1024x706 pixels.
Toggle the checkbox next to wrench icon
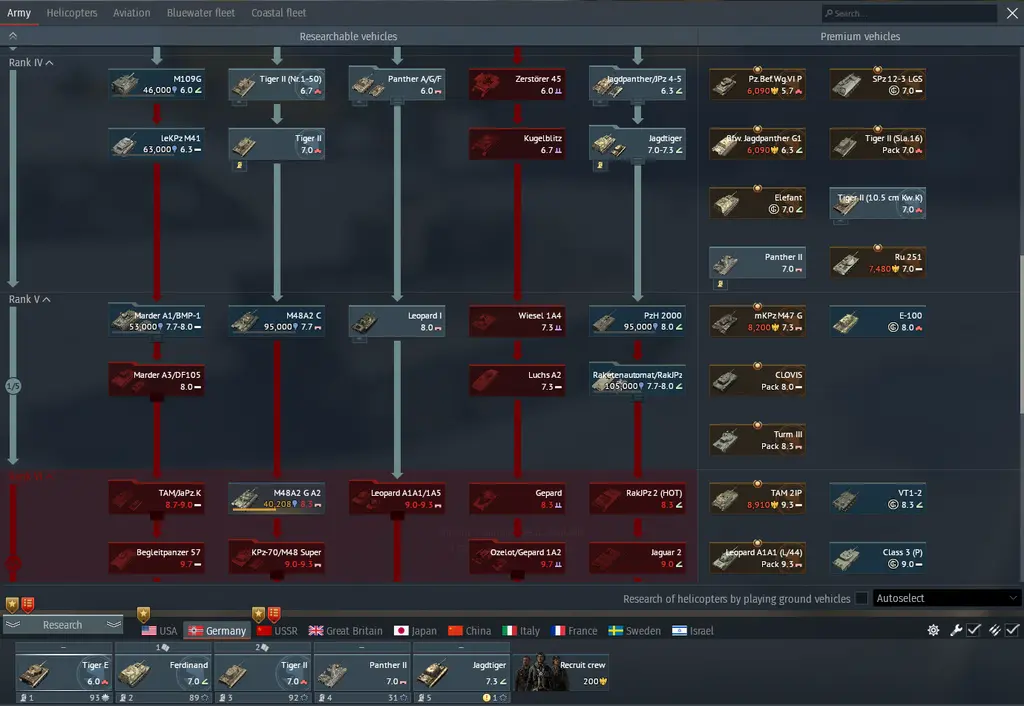tap(974, 630)
